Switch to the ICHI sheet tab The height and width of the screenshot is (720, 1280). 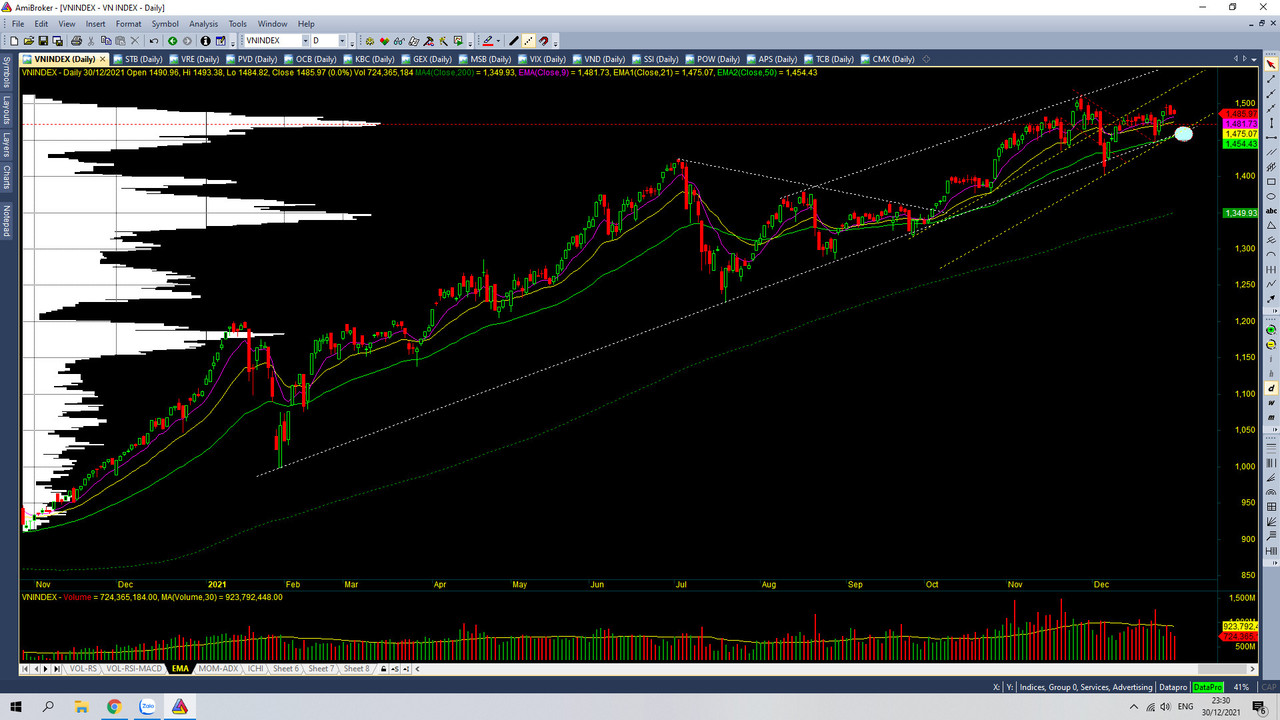[x=255, y=669]
